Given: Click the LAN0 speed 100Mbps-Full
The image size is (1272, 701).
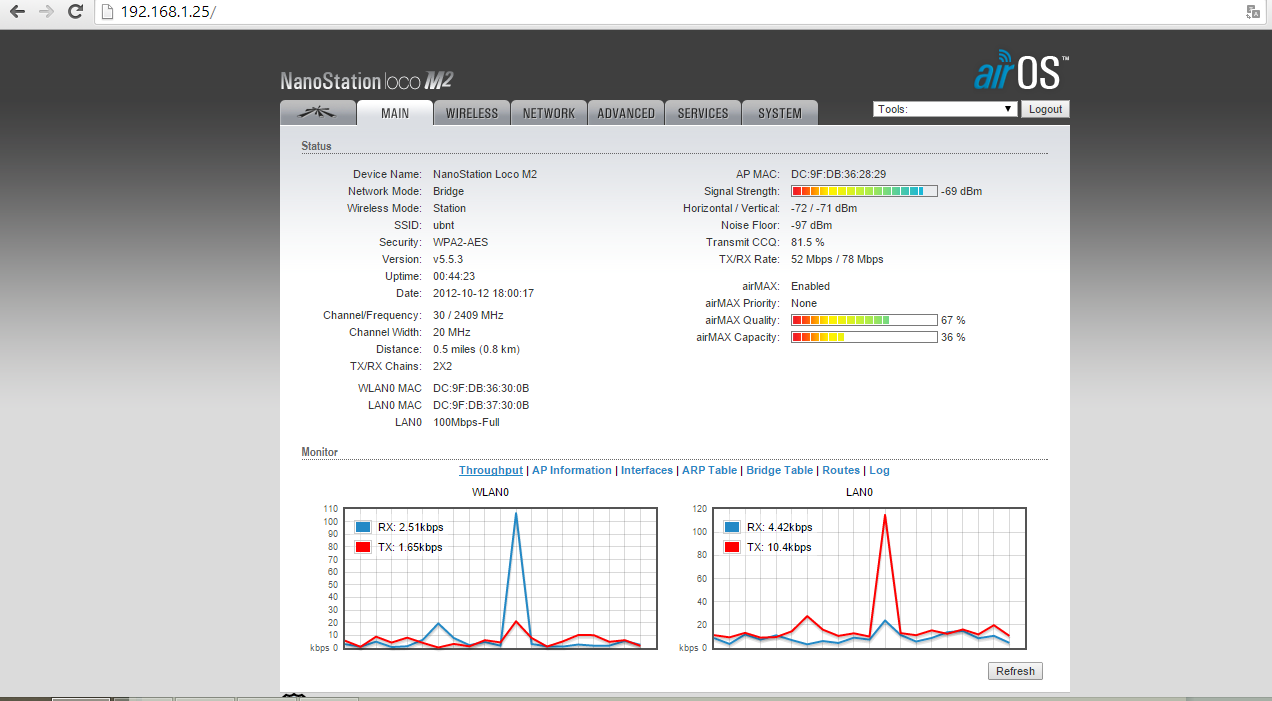Looking at the screenshot, I should [466, 422].
